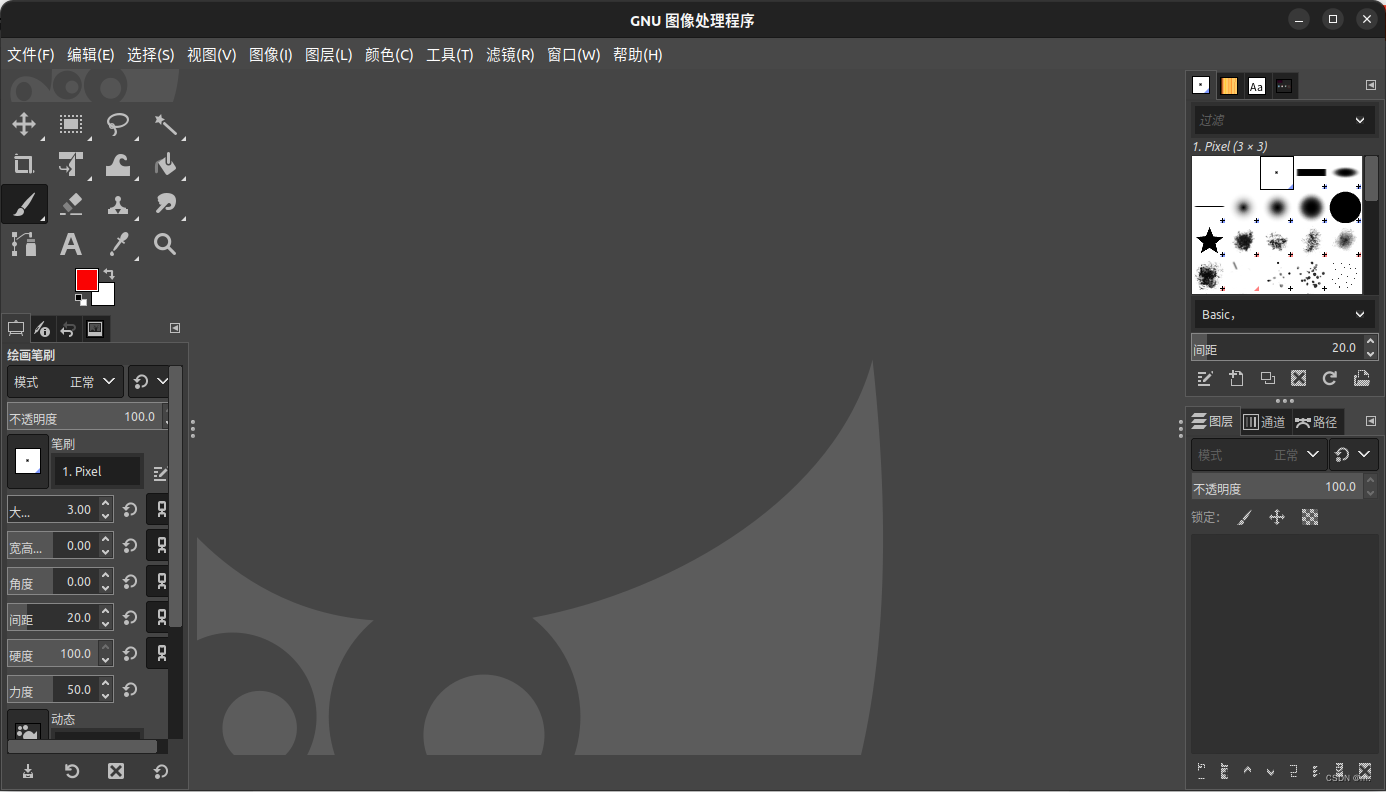
Task: Open the Basic brush folder dropdown
Action: pos(1283,313)
